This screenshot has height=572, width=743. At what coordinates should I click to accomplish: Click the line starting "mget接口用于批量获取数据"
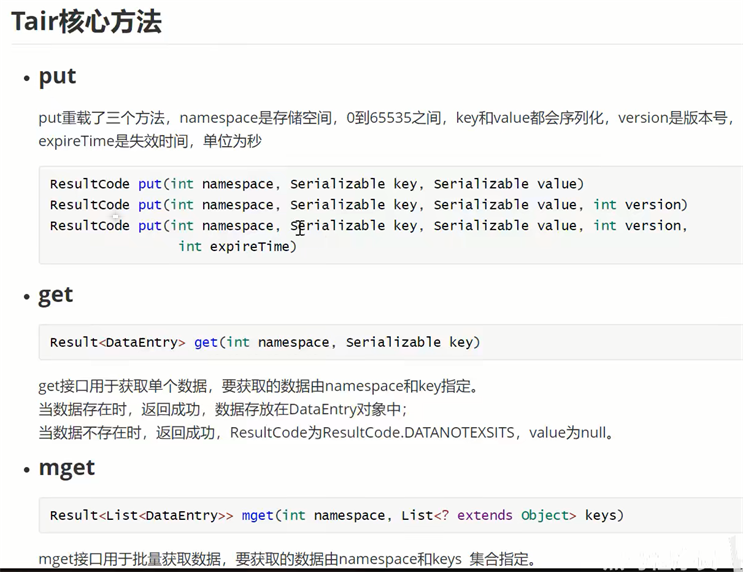click(287, 559)
